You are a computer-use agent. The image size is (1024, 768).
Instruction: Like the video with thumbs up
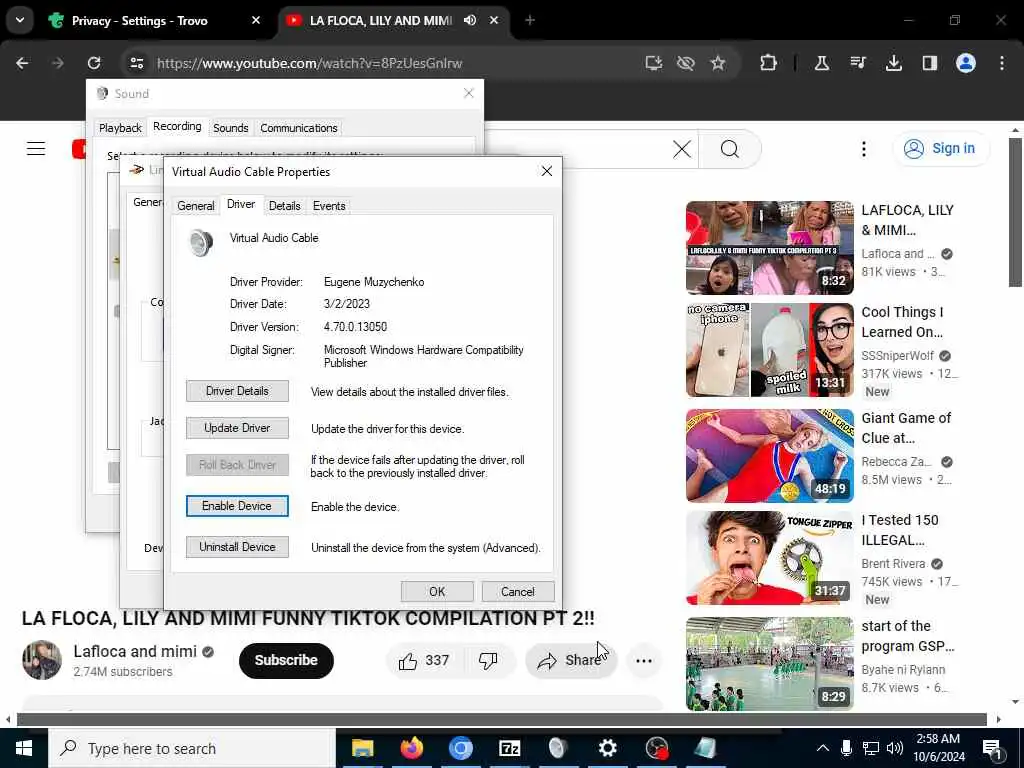tap(424, 661)
